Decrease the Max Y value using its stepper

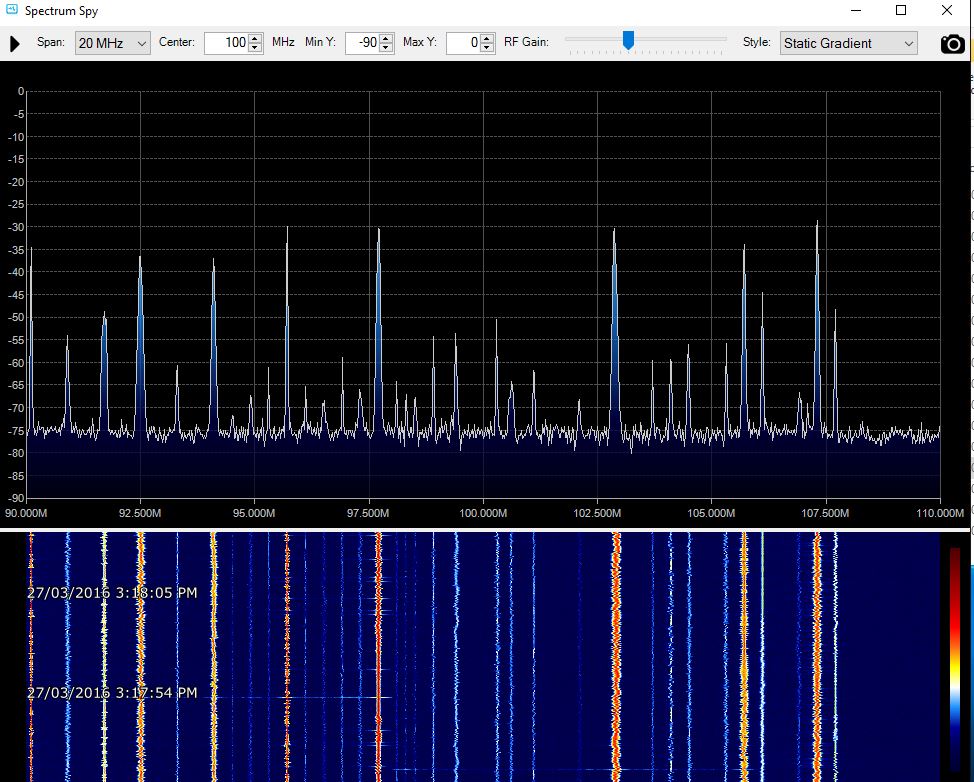coord(487,48)
